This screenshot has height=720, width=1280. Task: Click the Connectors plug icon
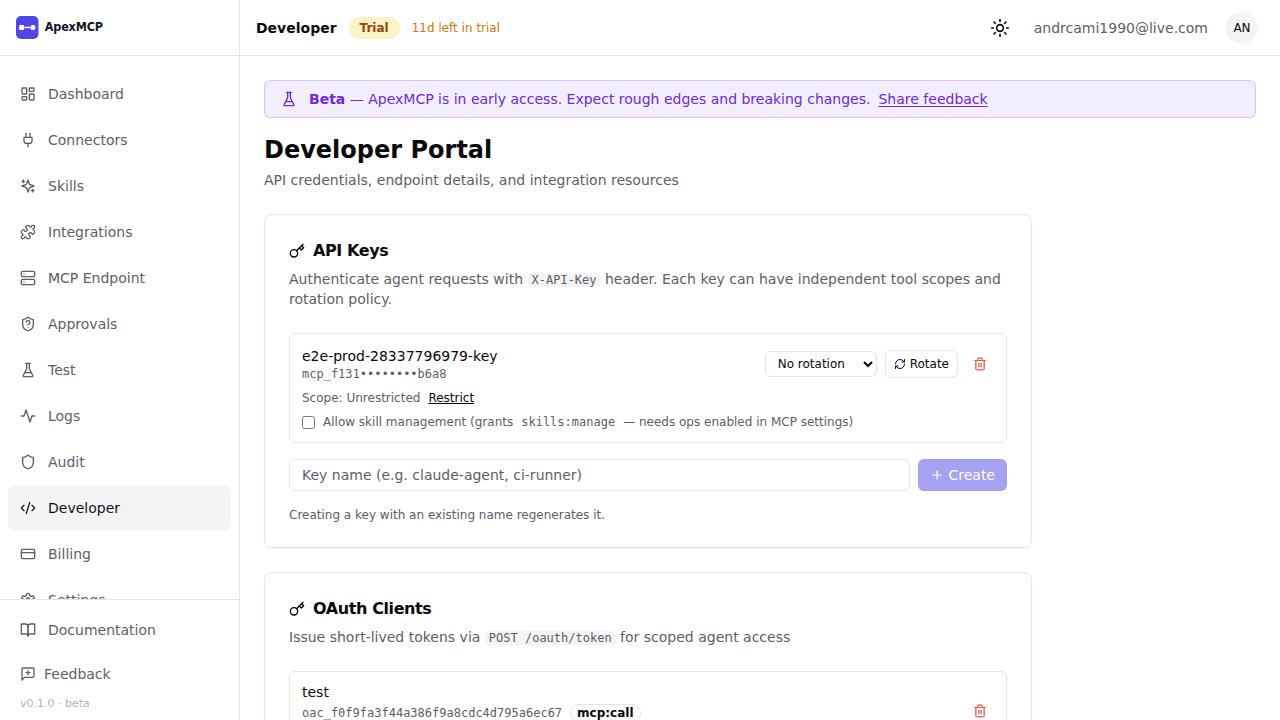pos(28,140)
